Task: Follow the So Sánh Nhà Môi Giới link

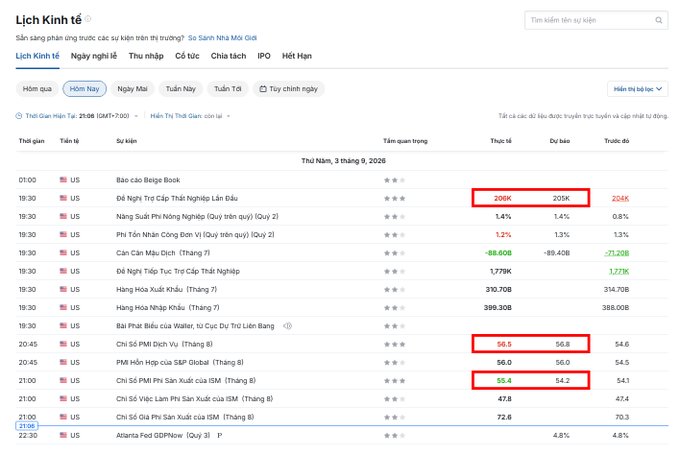Action: click(222, 38)
